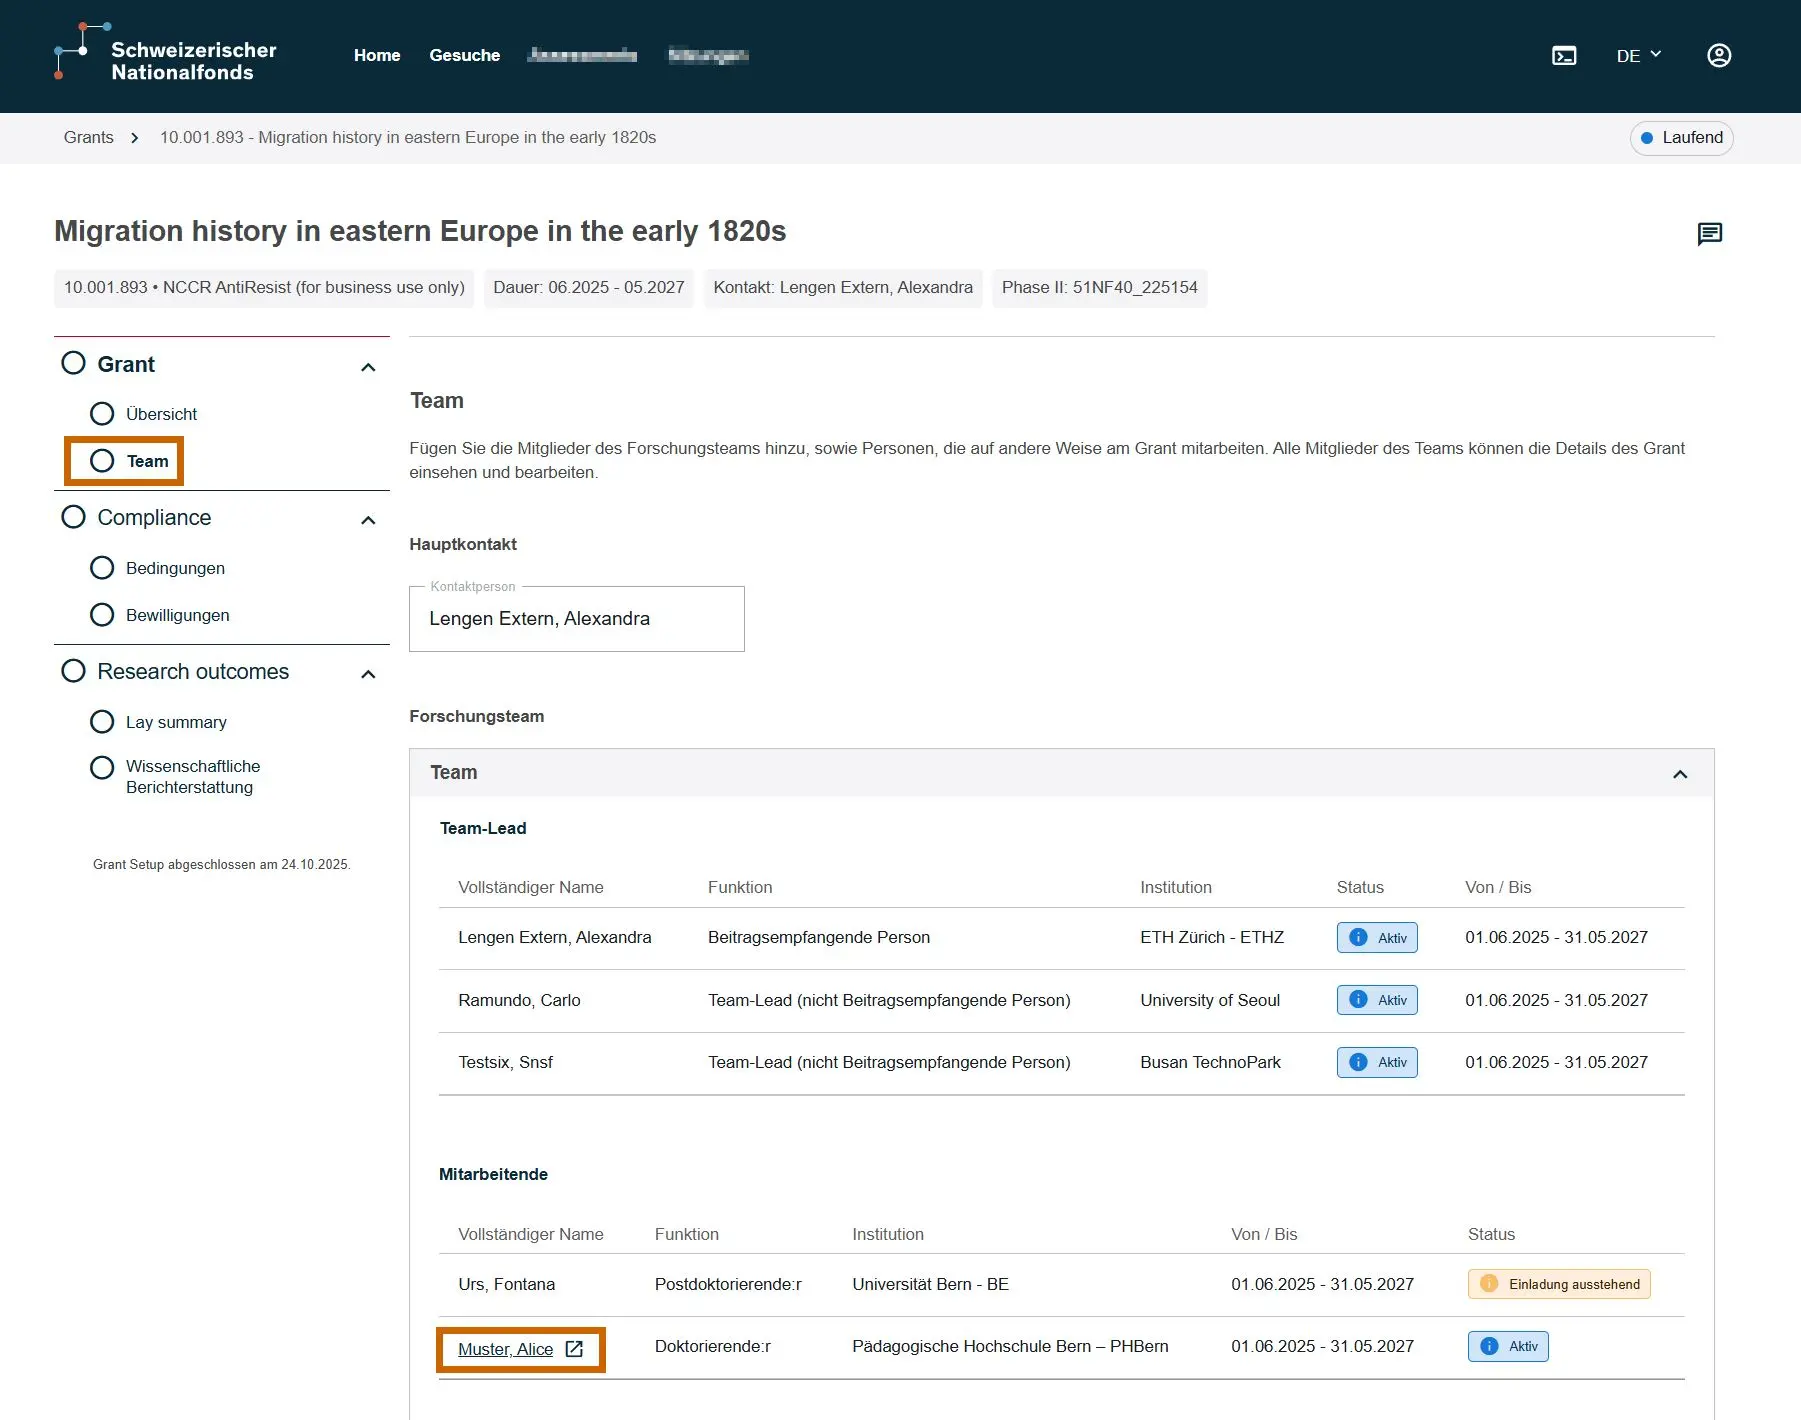Click the Schweizerischer Nationalfonds logo
Image resolution: width=1801 pixels, height=1420 pixels.
tap(165, 52)
